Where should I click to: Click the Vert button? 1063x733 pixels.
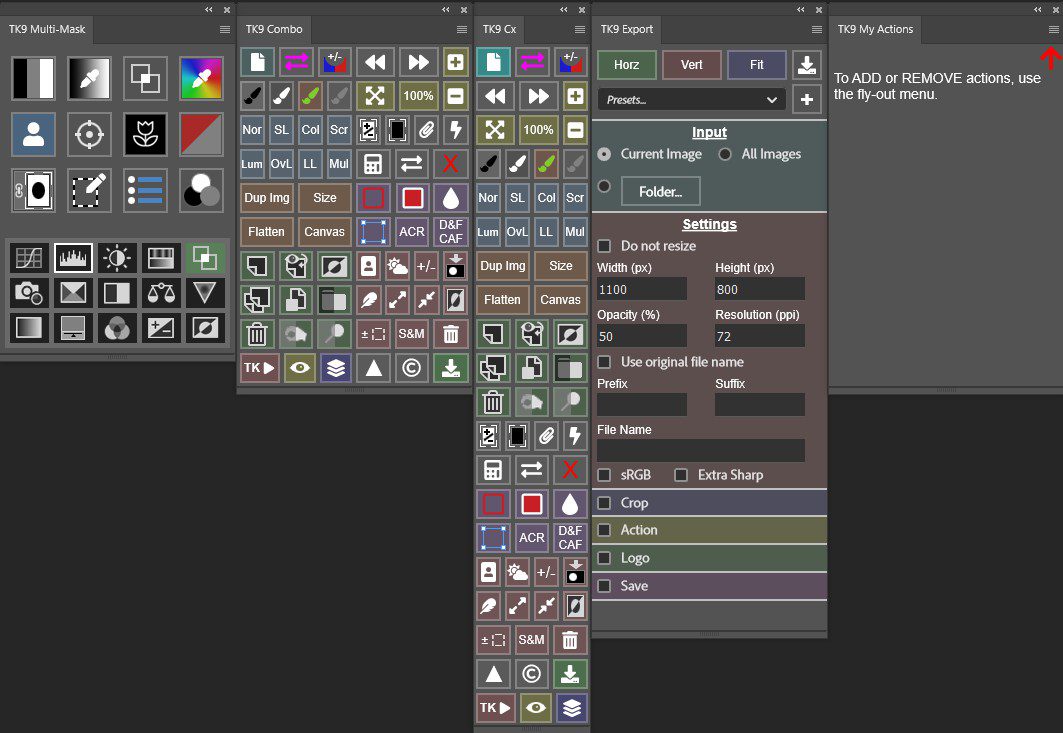(x=692, y=64)
